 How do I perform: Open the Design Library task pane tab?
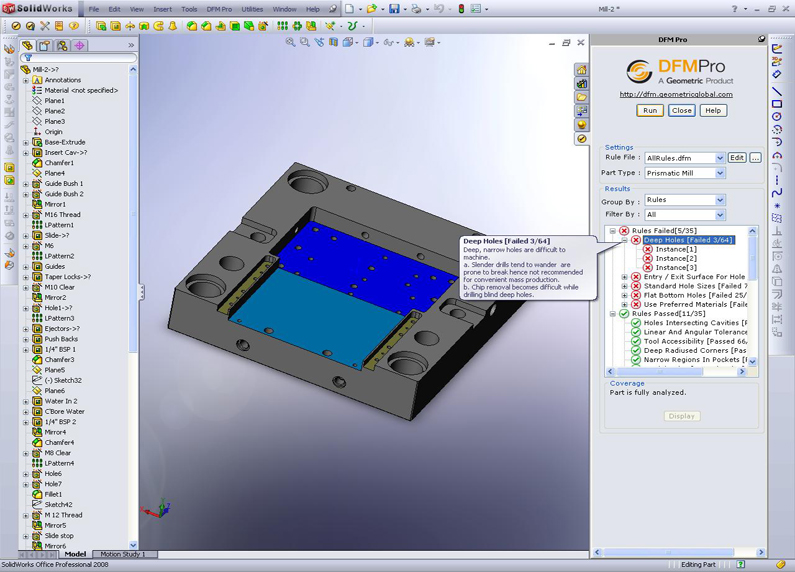[x=582, y=84]
